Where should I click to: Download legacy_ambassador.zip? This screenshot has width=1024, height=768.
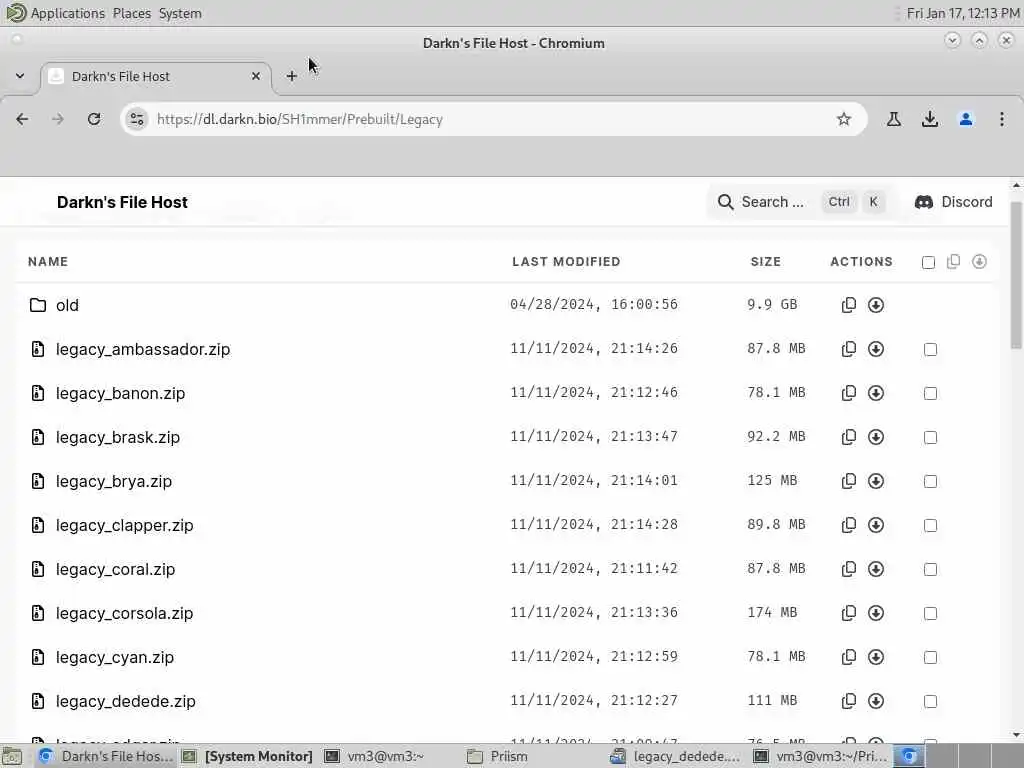[x=876, y=349]
